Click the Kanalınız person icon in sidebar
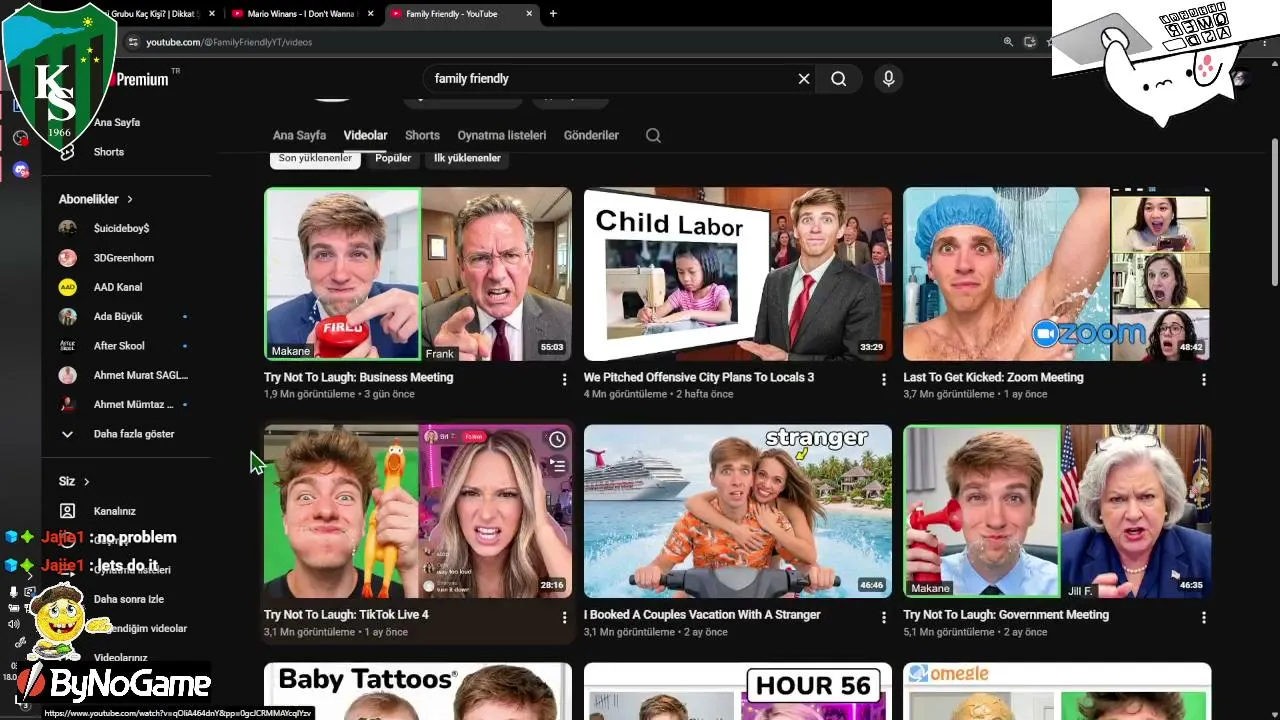This screenshot has height=720, width=1280. (67, 511)
